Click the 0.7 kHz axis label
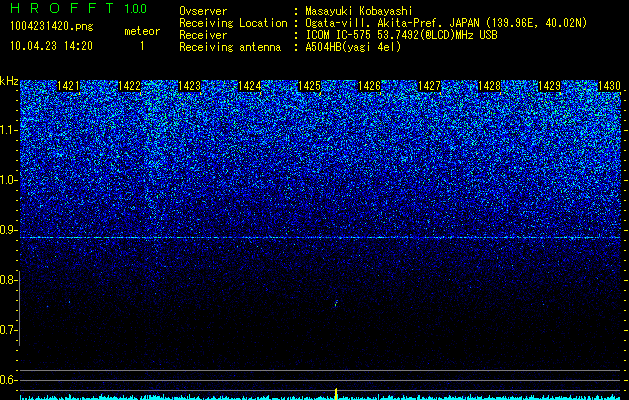The height and width of the screenshot is (400, 629). 9,330
